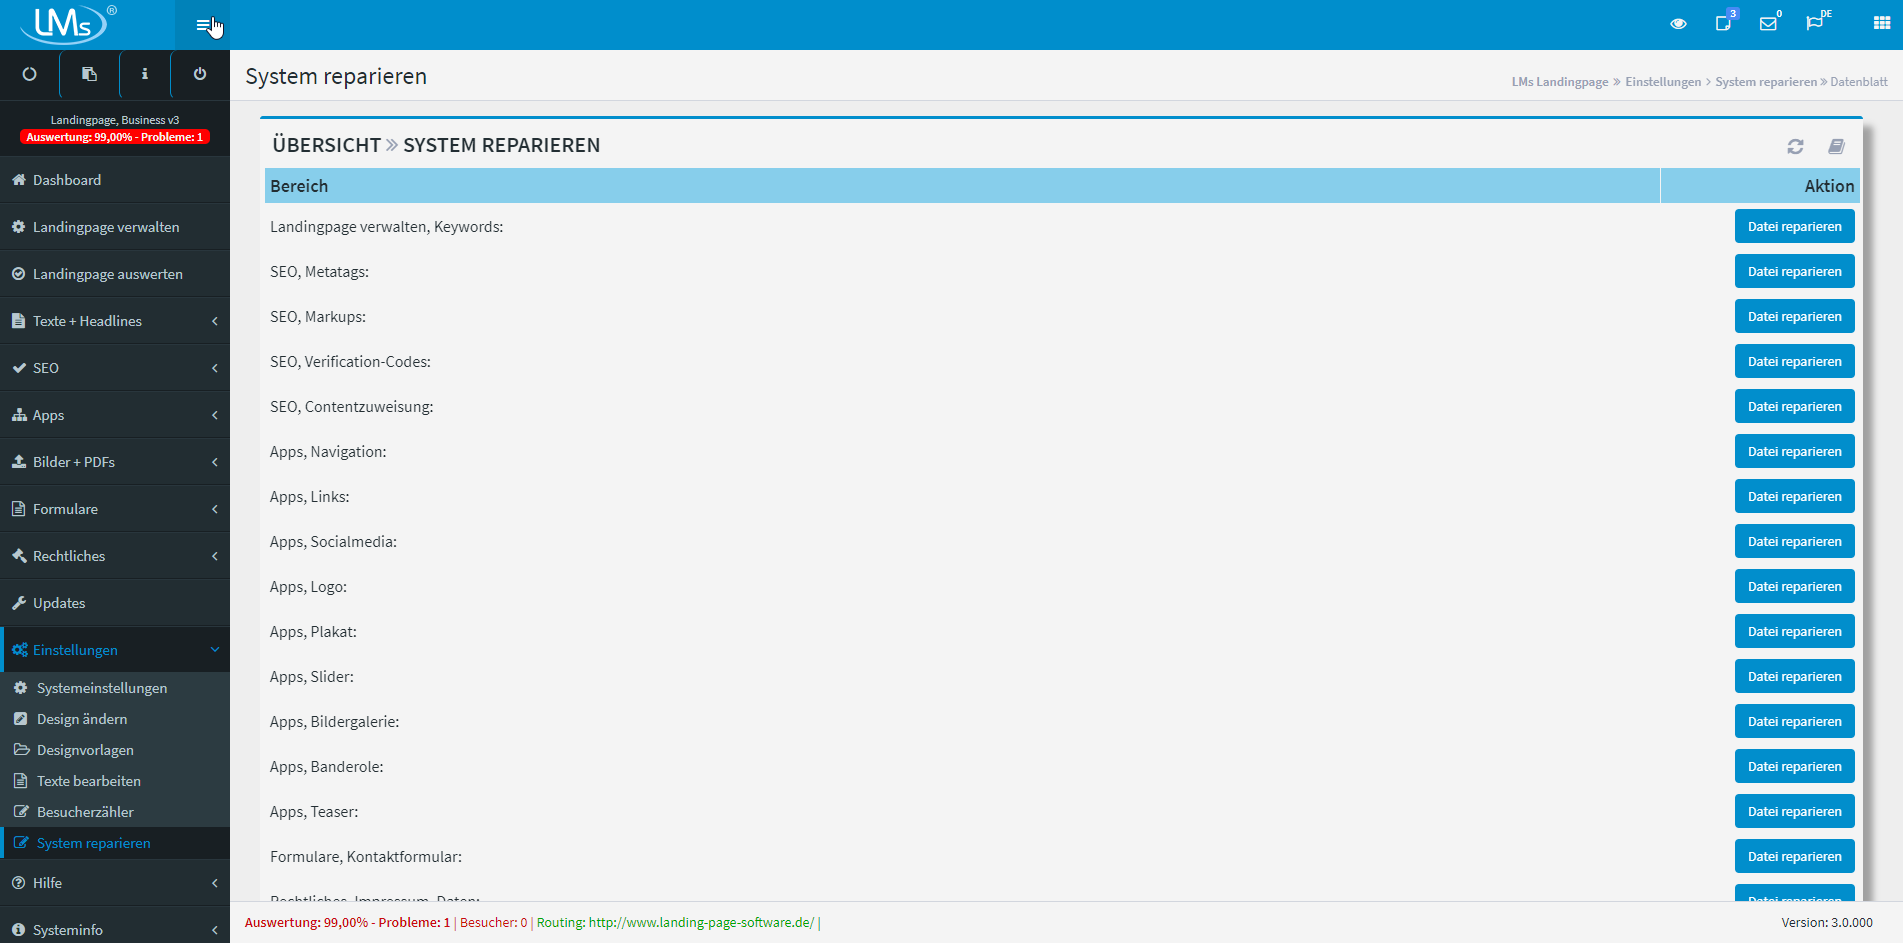Repair the SEO Metatags file

pyautogui.click(x=1794, y=270)
